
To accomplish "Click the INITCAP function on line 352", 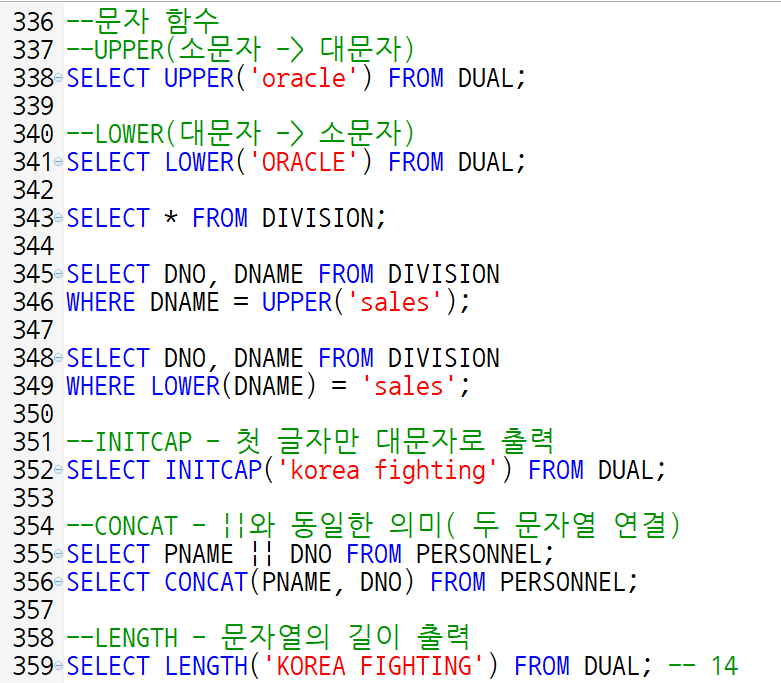I will point(213,470).
